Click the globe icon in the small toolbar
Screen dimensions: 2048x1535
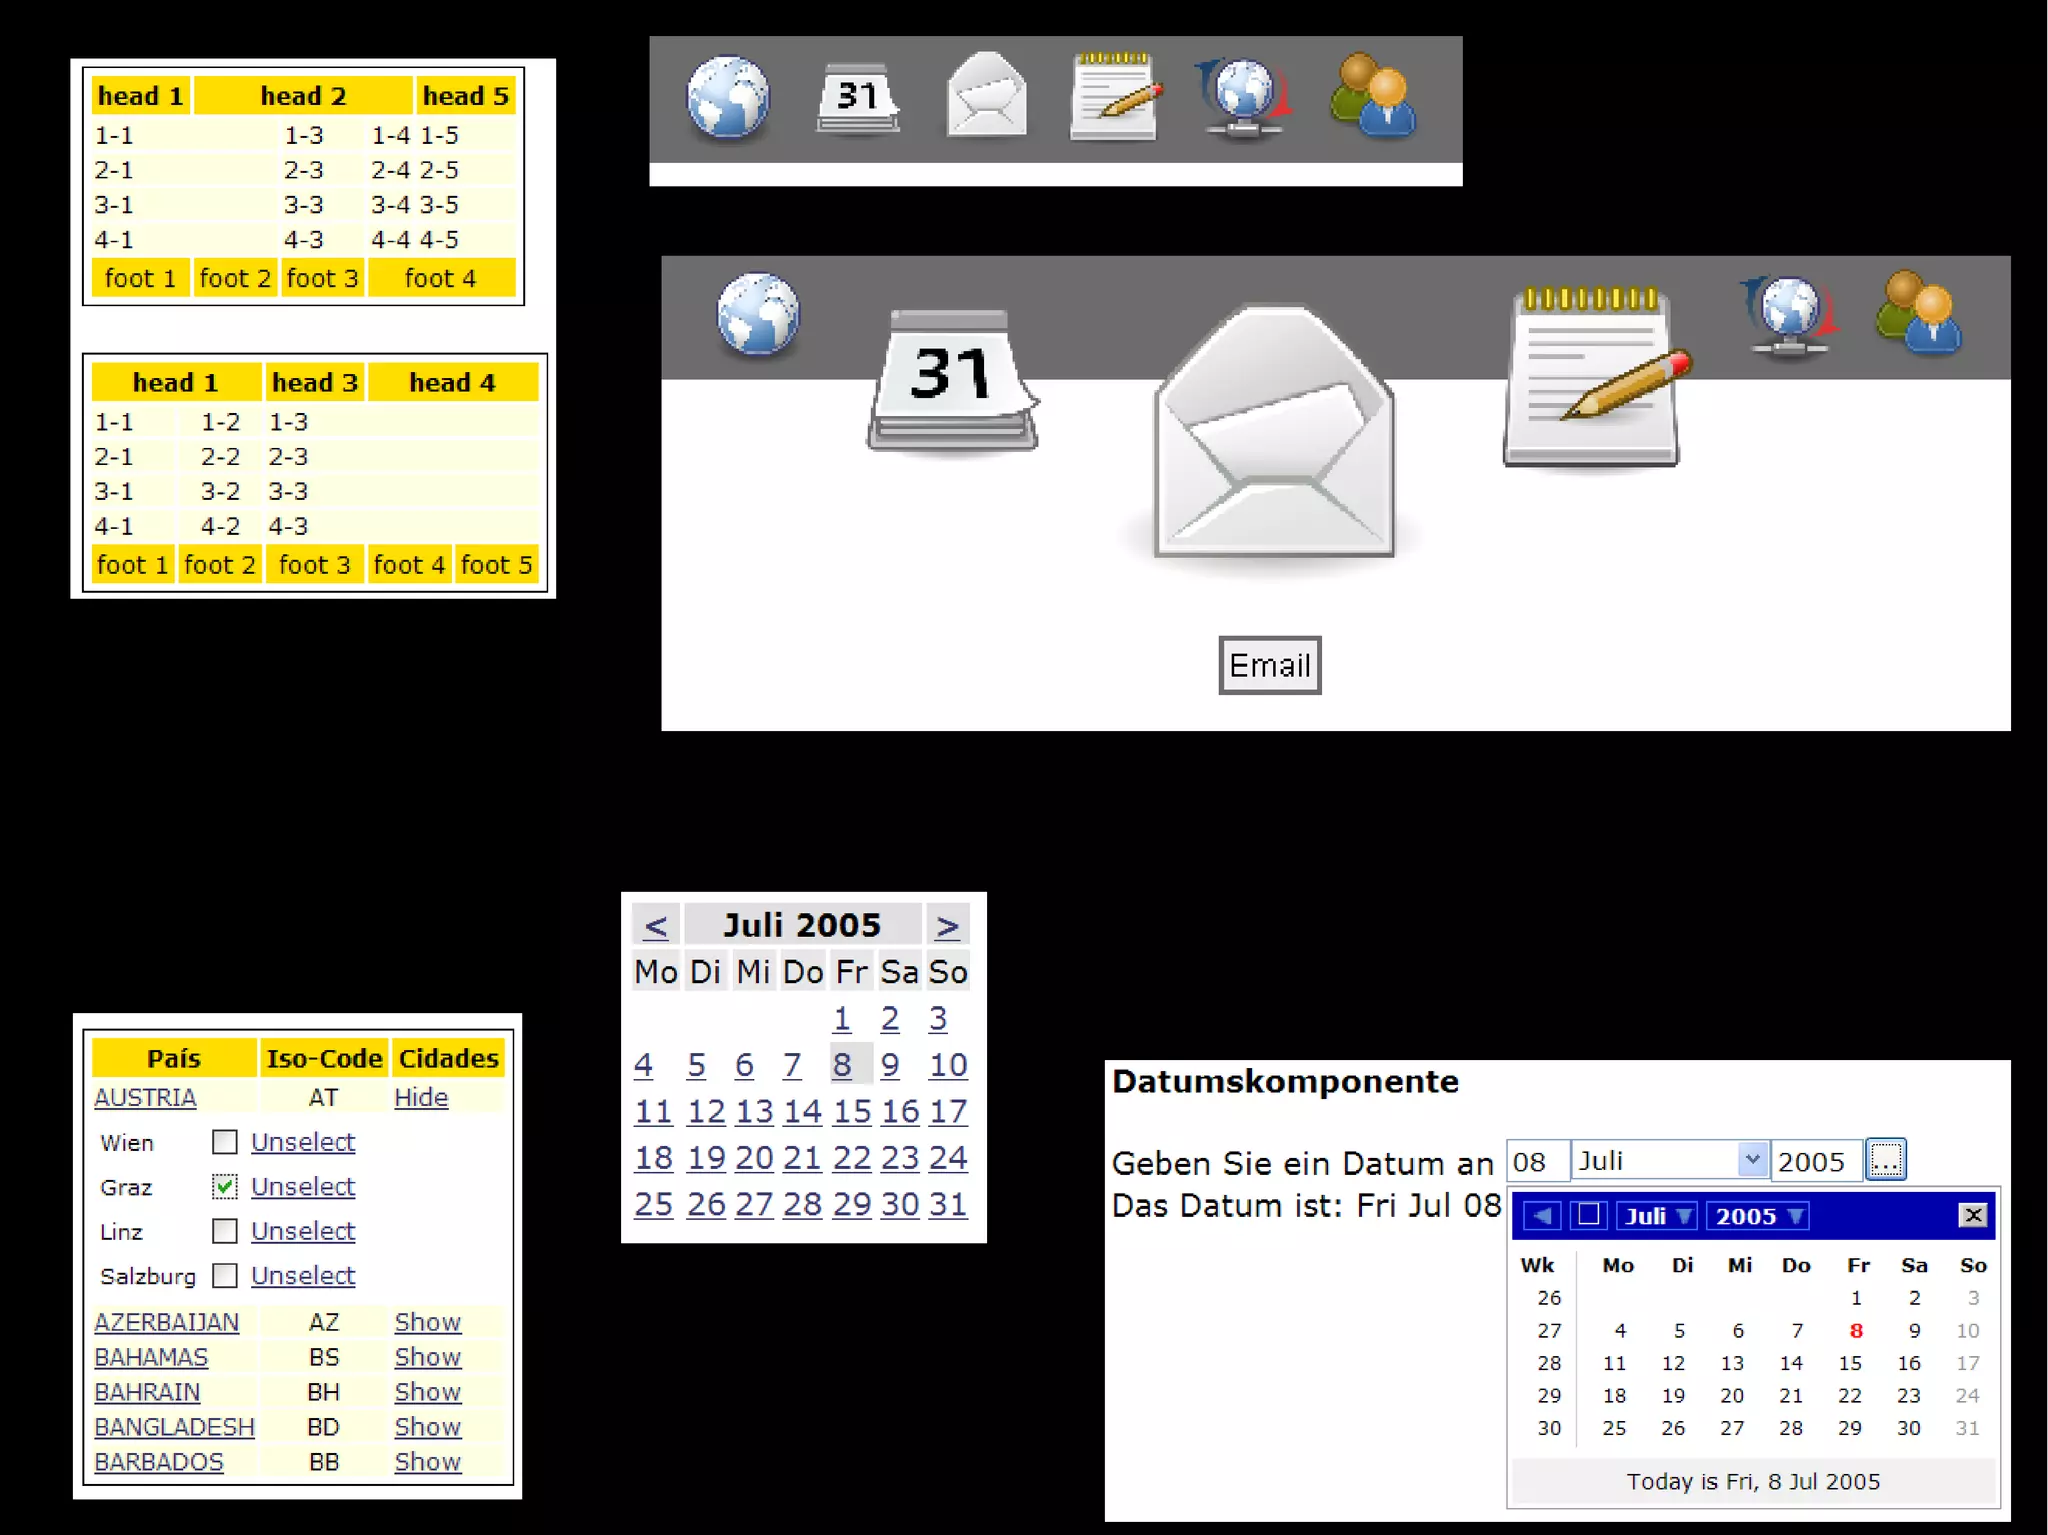click(x=728, y=97)
